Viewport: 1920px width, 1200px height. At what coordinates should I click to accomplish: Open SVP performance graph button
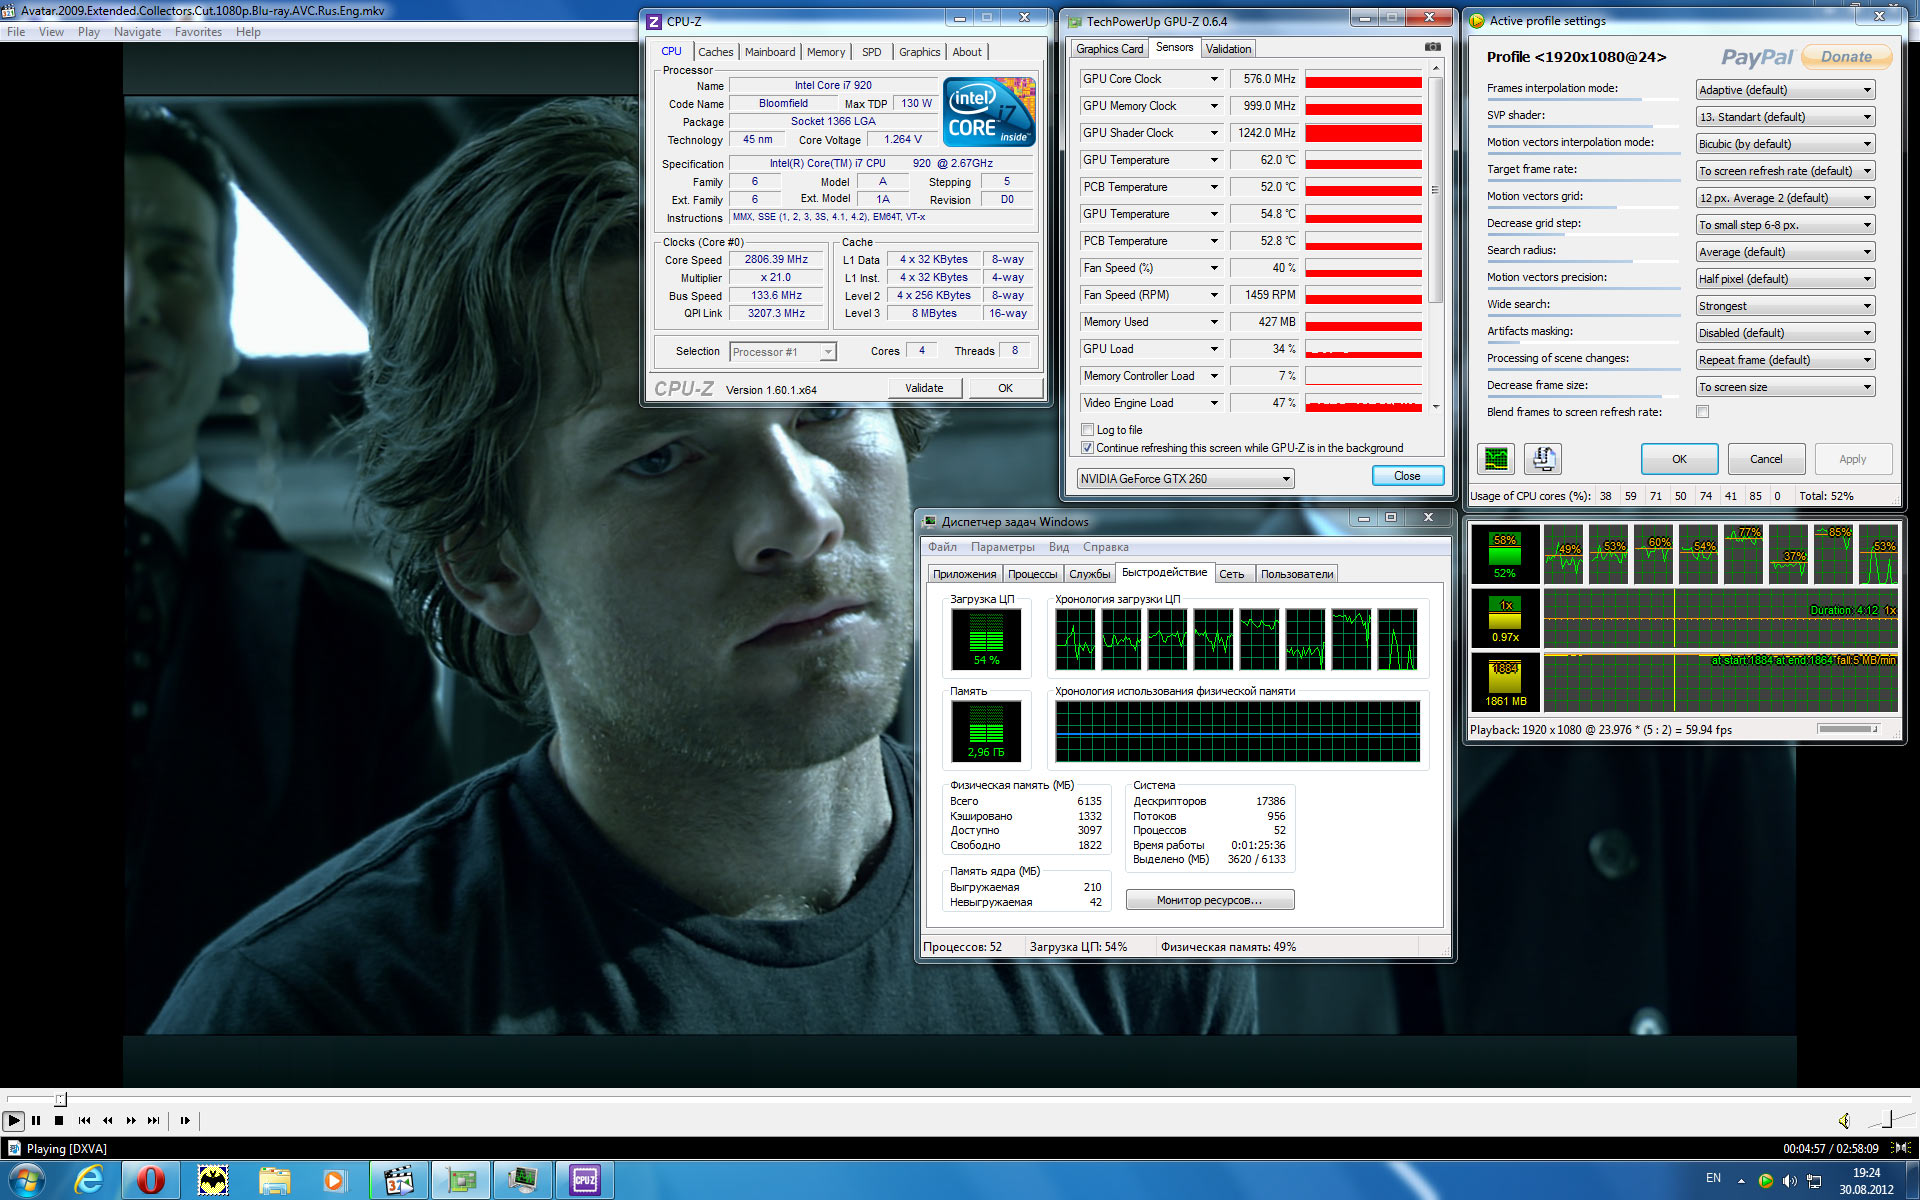pos(1496,459)
